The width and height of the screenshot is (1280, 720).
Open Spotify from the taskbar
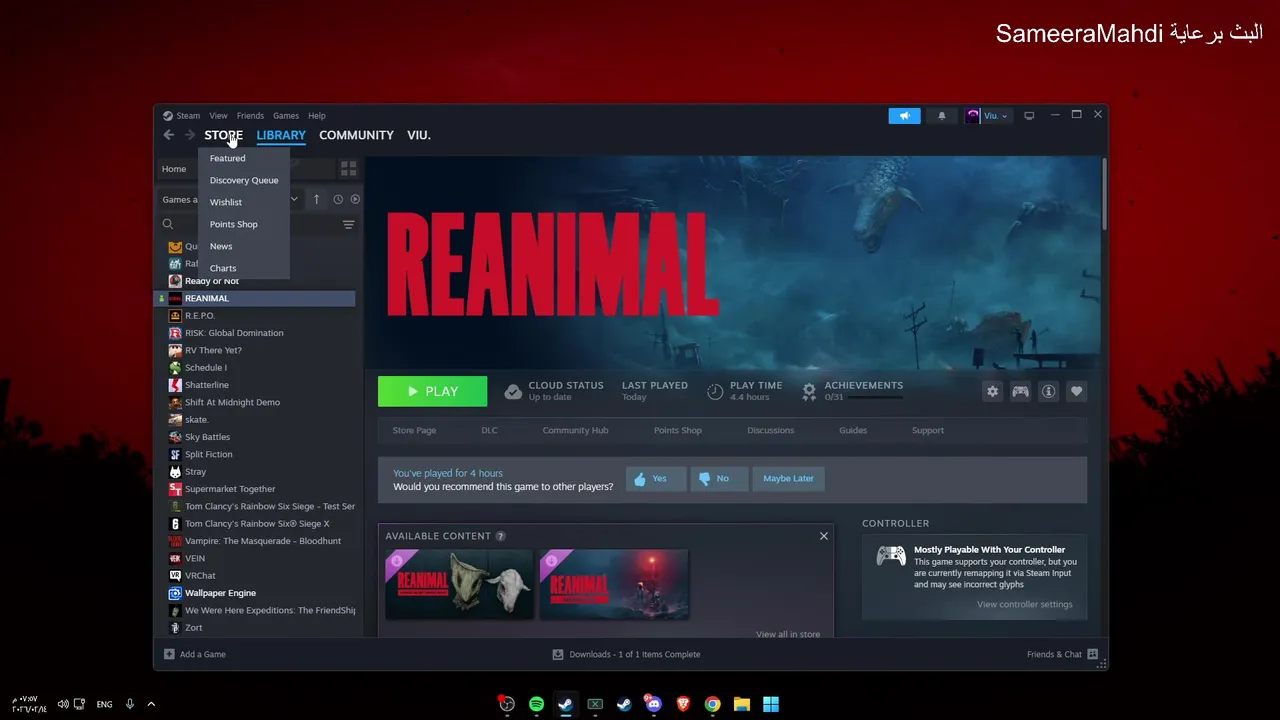pos(536,704)
